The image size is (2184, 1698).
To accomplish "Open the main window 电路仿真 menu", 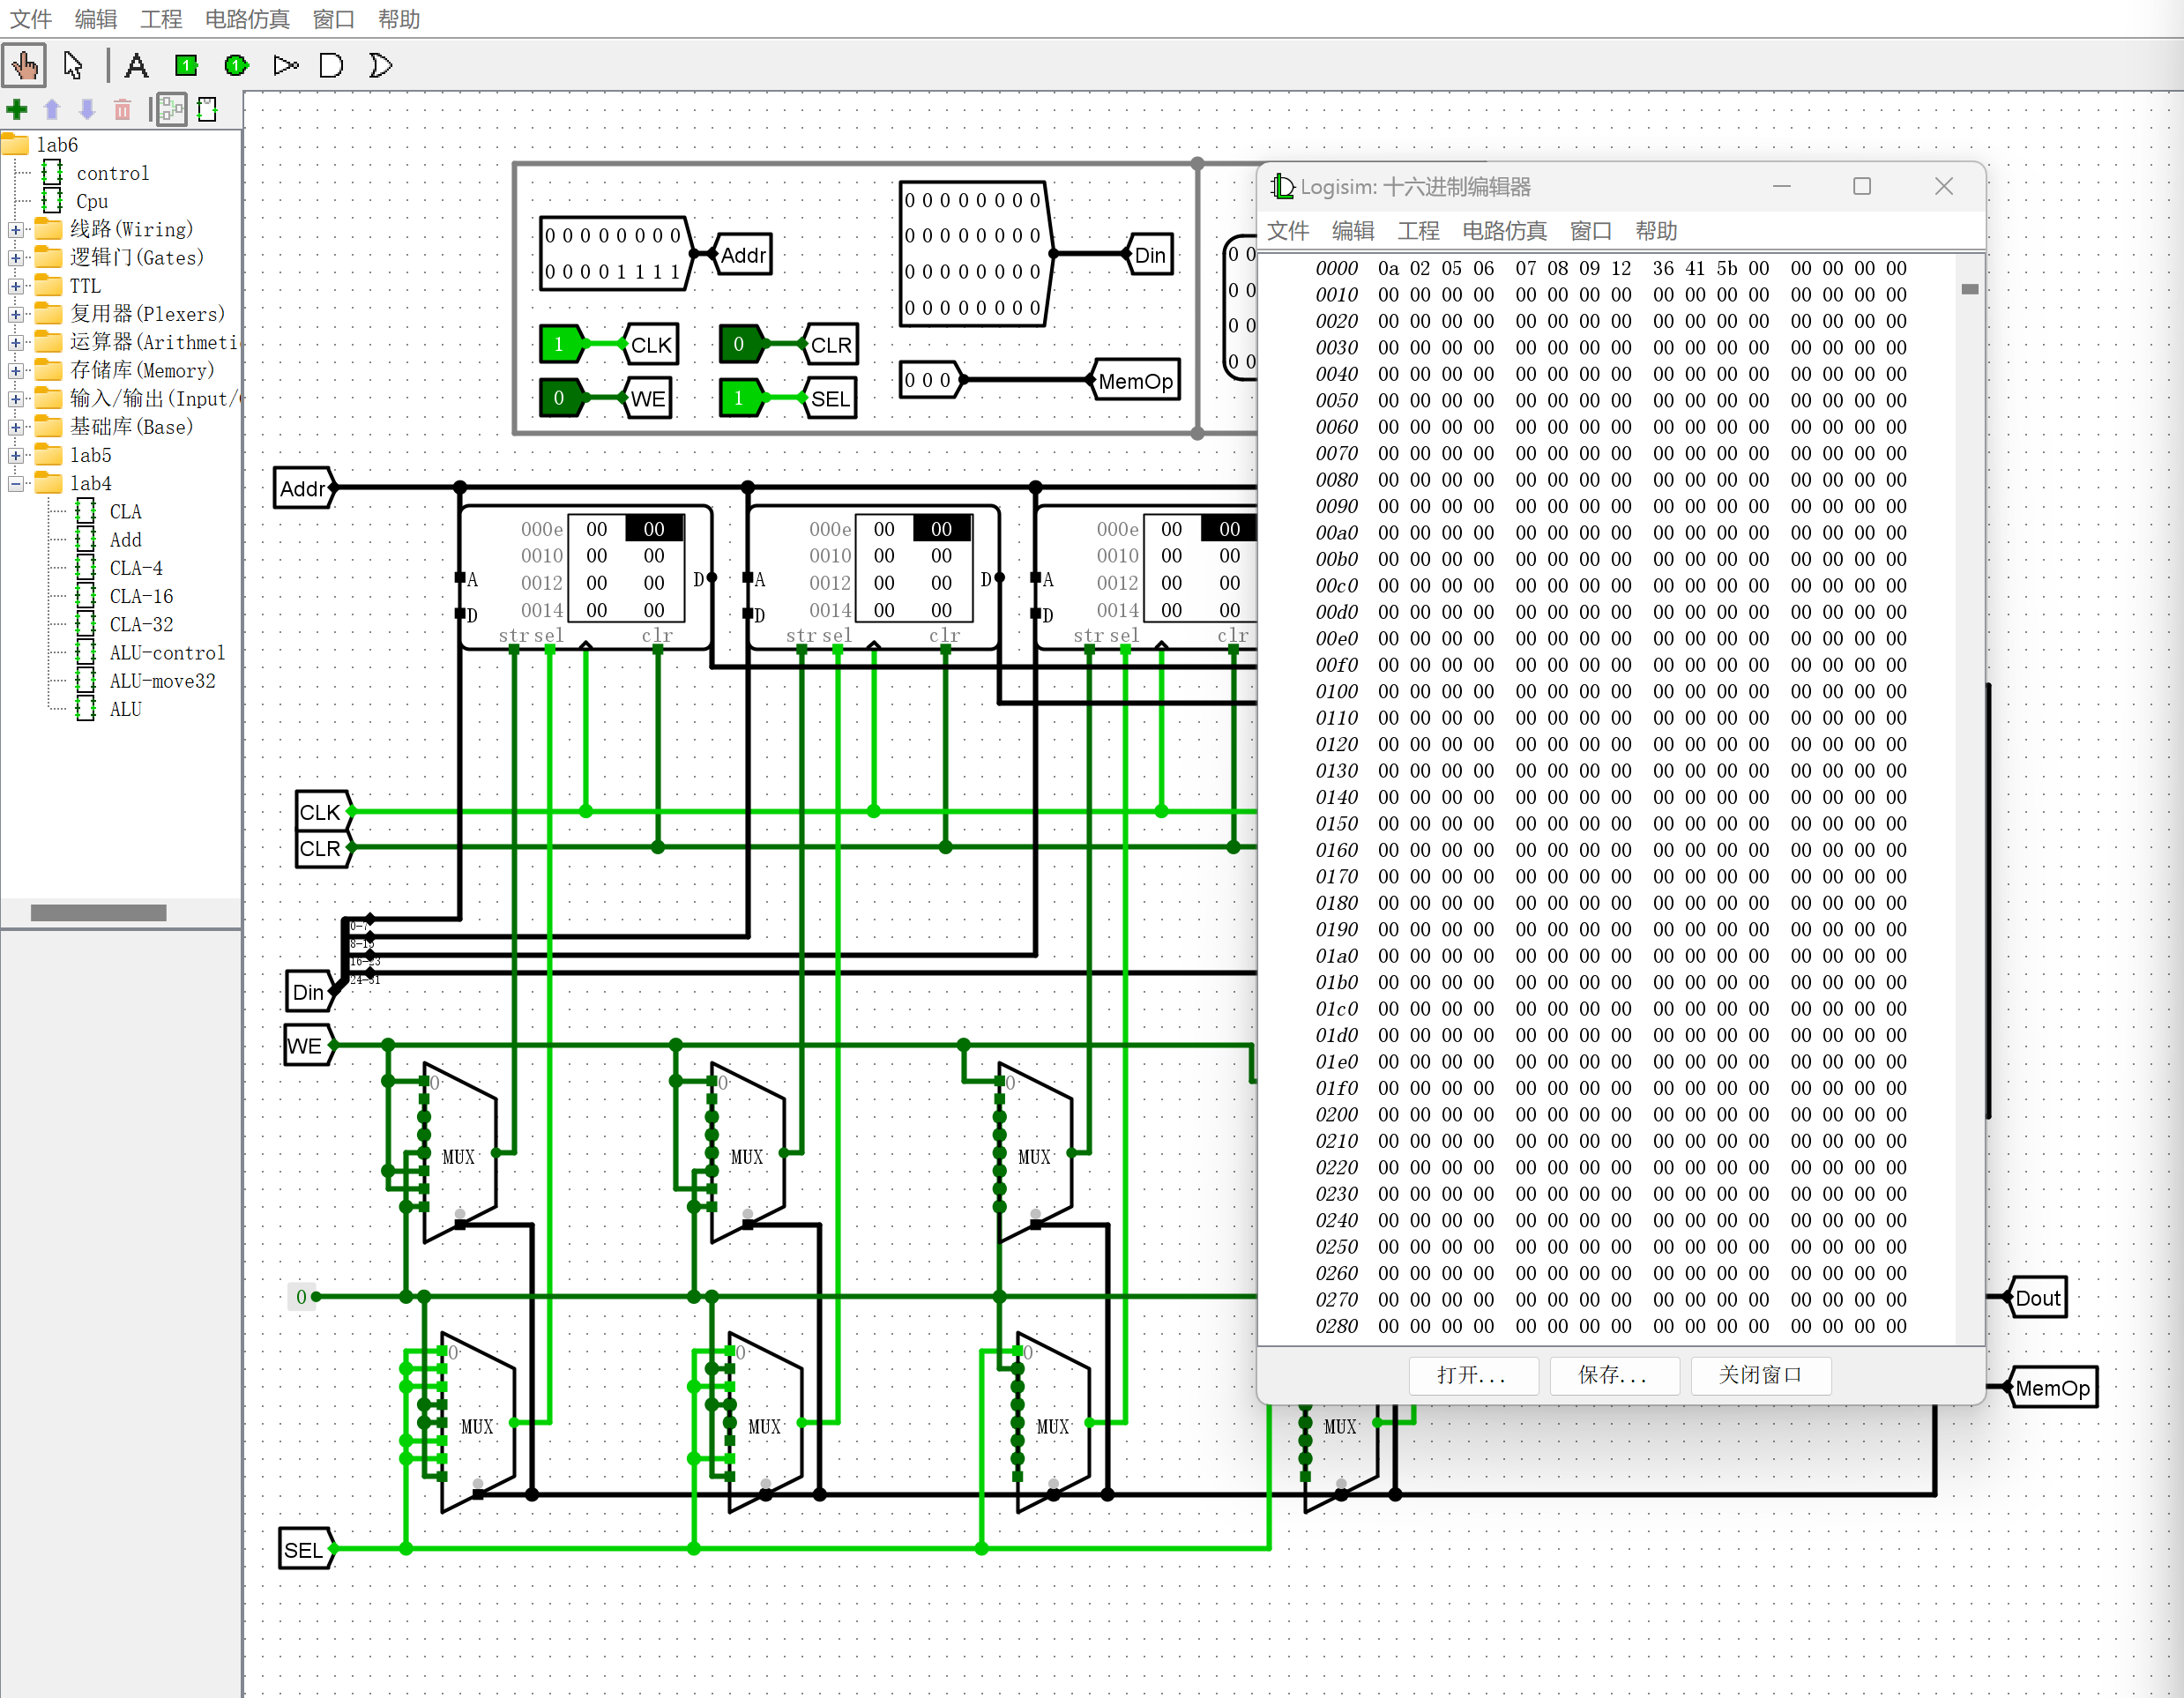I will click(247, 19).
